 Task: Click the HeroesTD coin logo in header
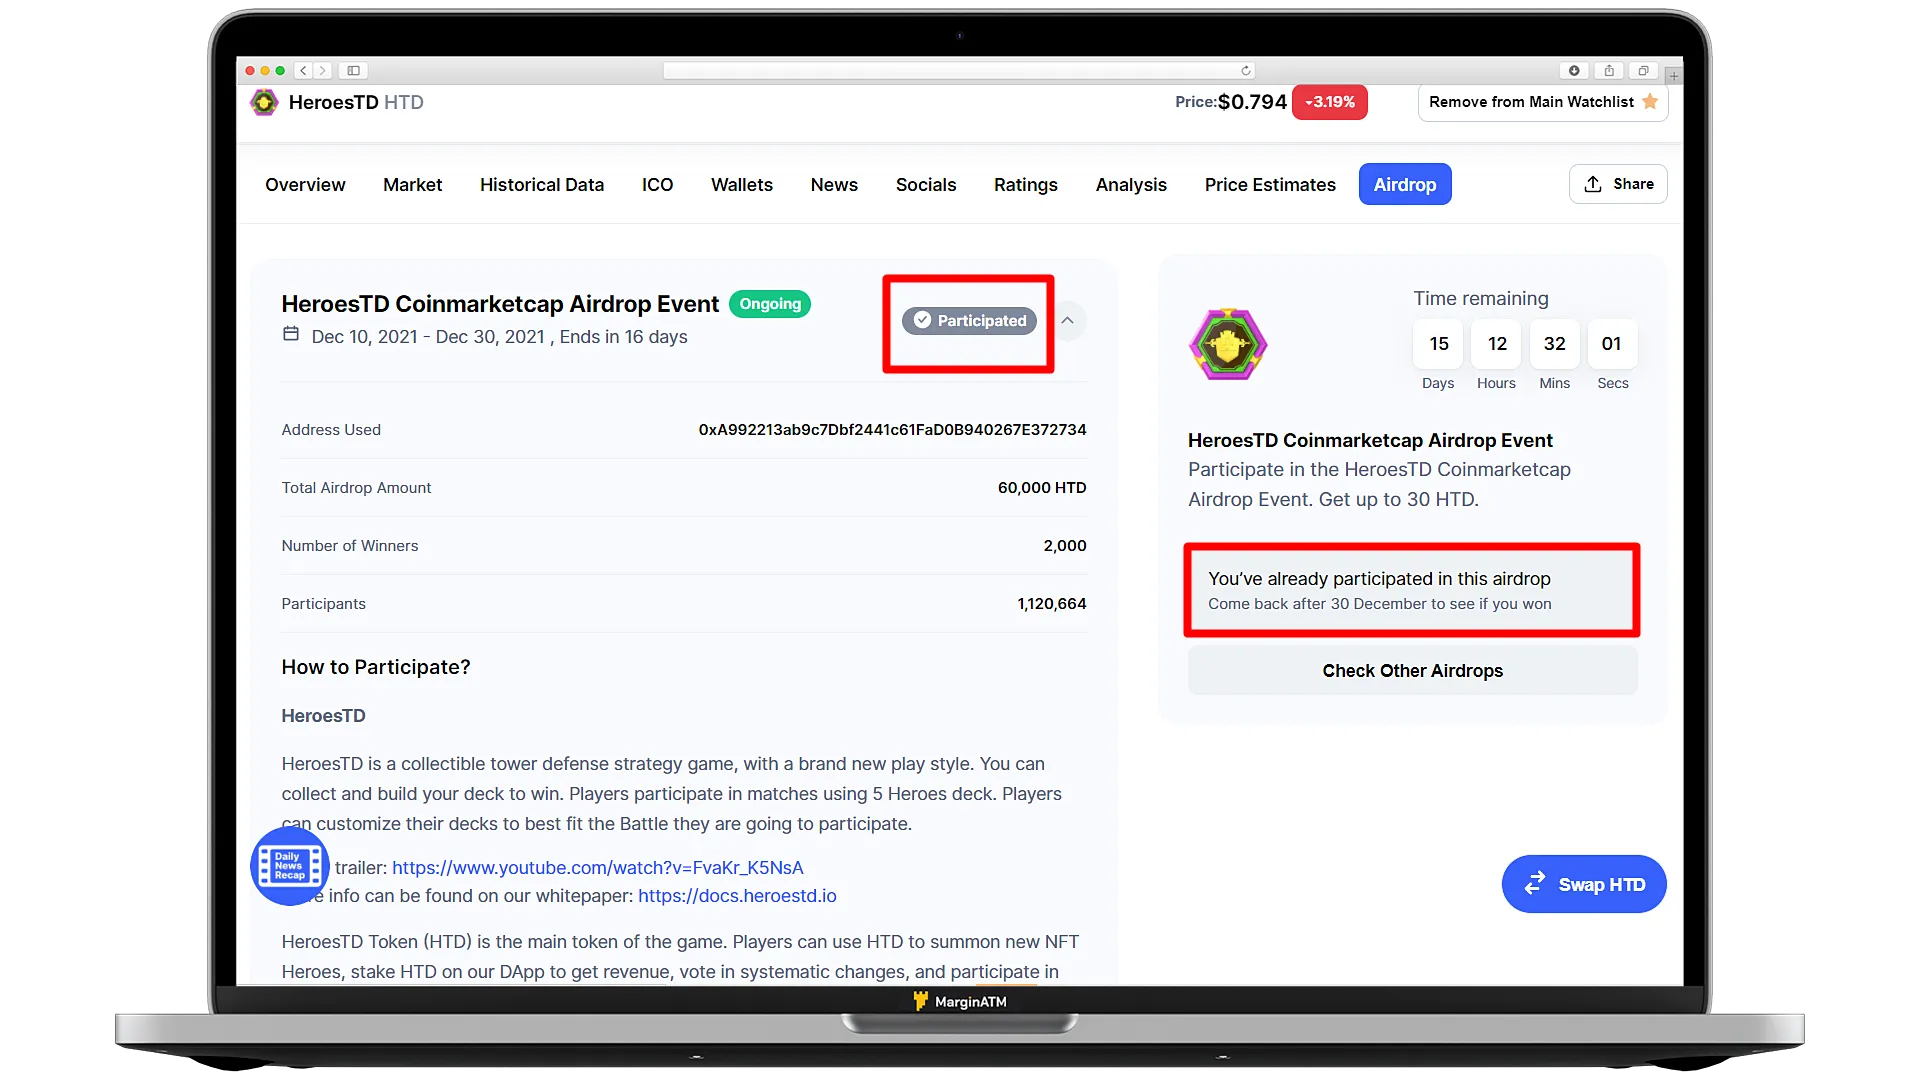(x=264, y=102)
